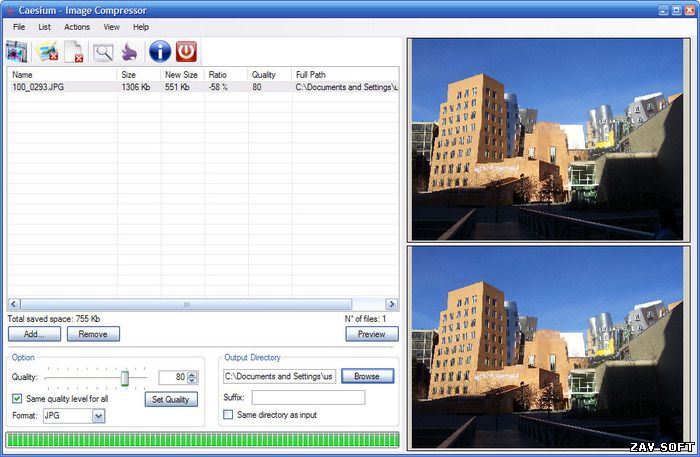700x457 pixels.
Task: Click the Preview button
Action: tap(372, 334)
